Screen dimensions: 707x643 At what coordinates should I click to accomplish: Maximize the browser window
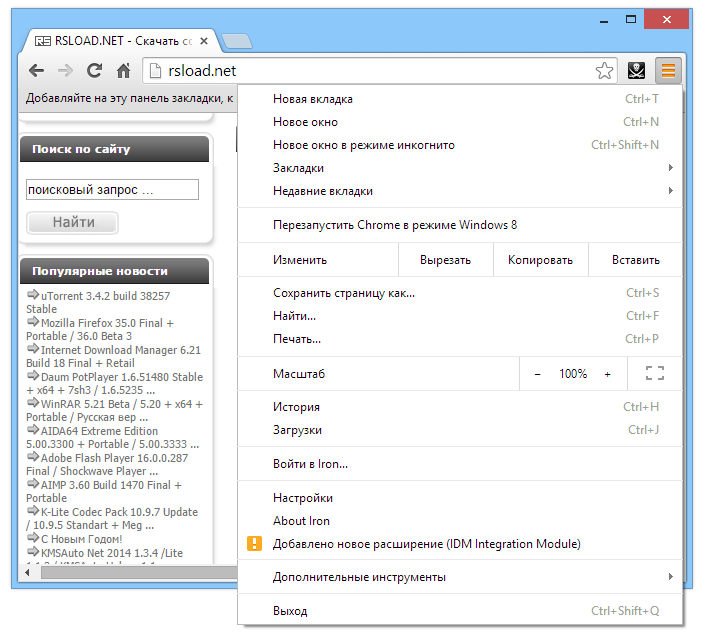[631, 19]
